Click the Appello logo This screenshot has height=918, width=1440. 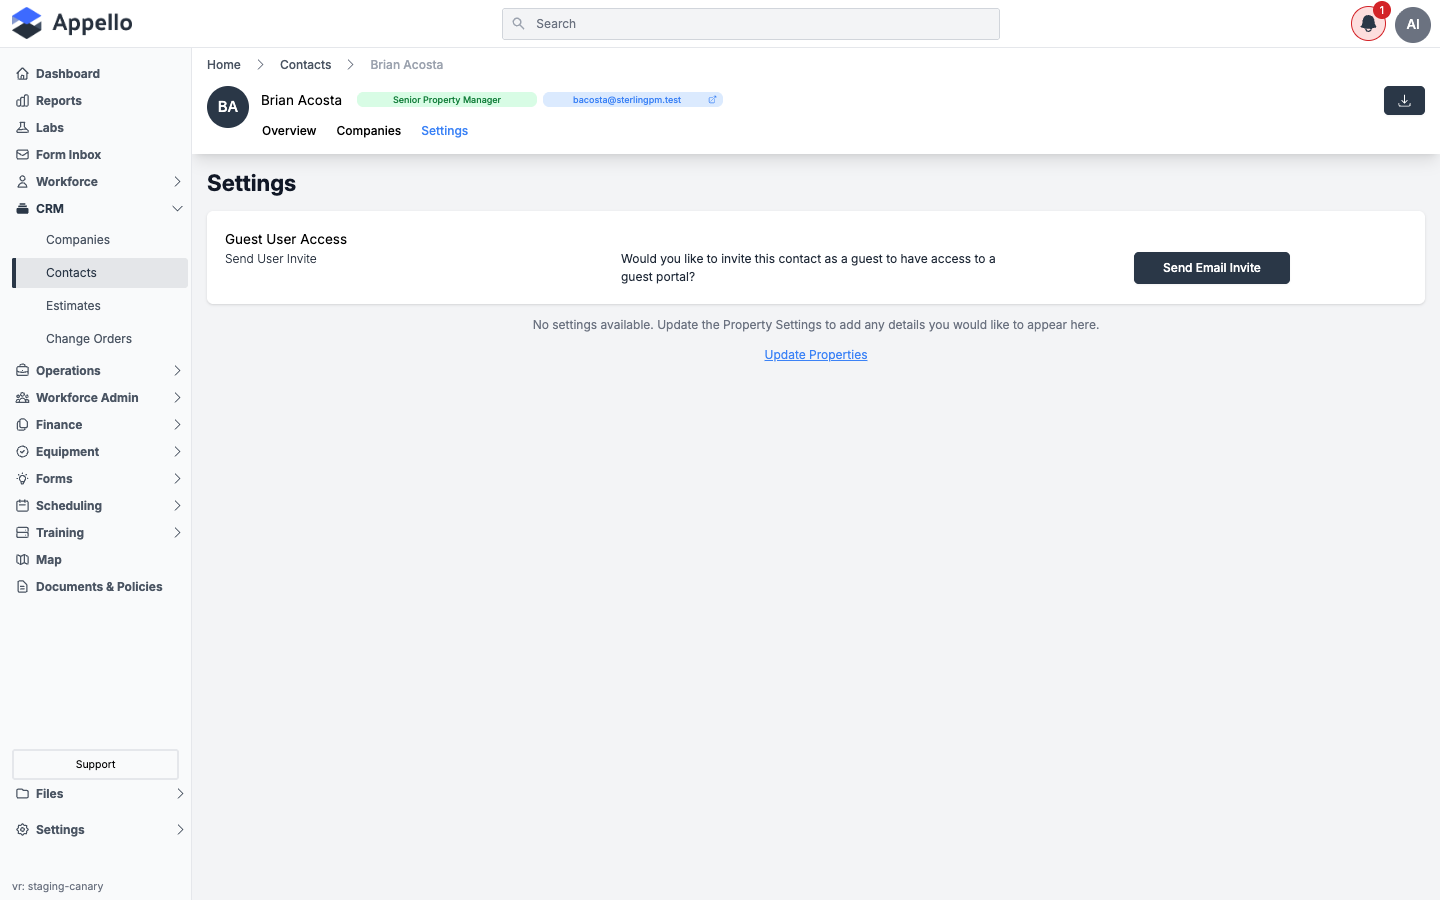(72, 23)
